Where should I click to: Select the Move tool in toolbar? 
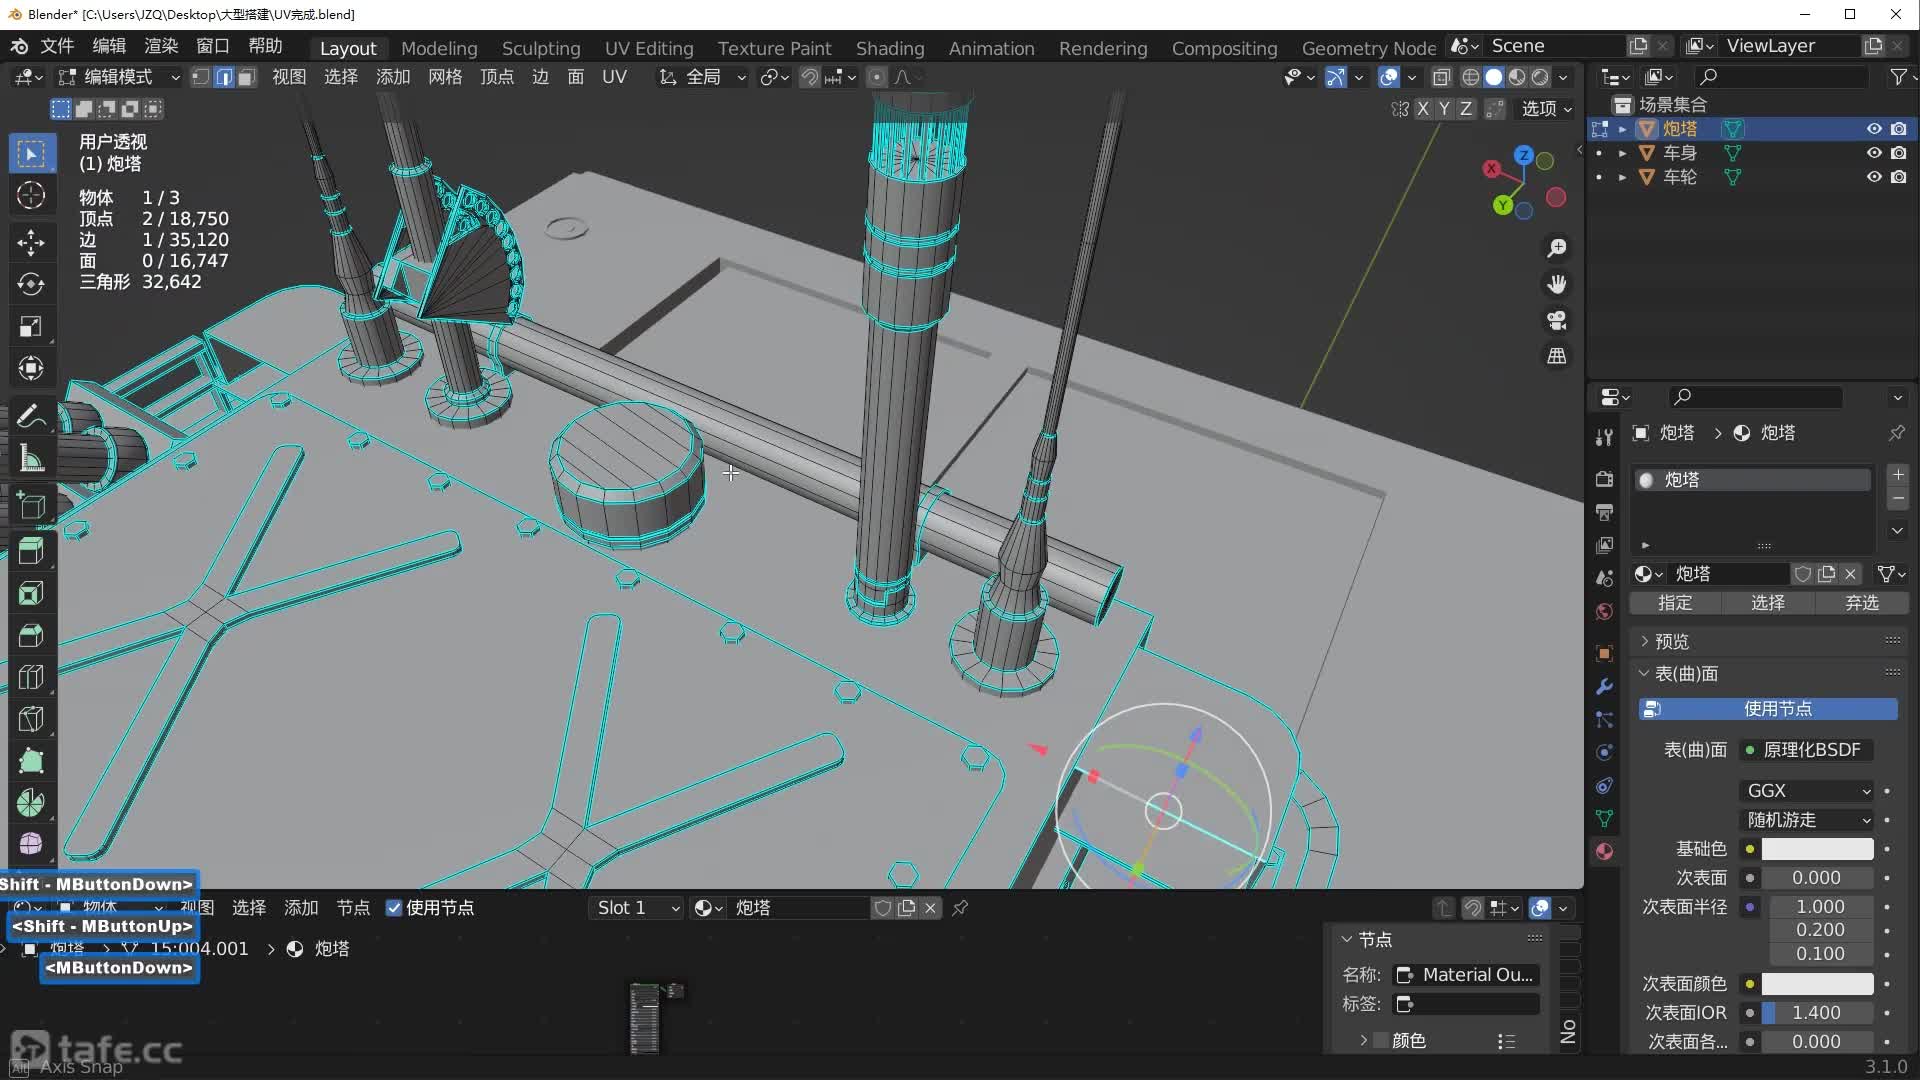pos(31,241)
